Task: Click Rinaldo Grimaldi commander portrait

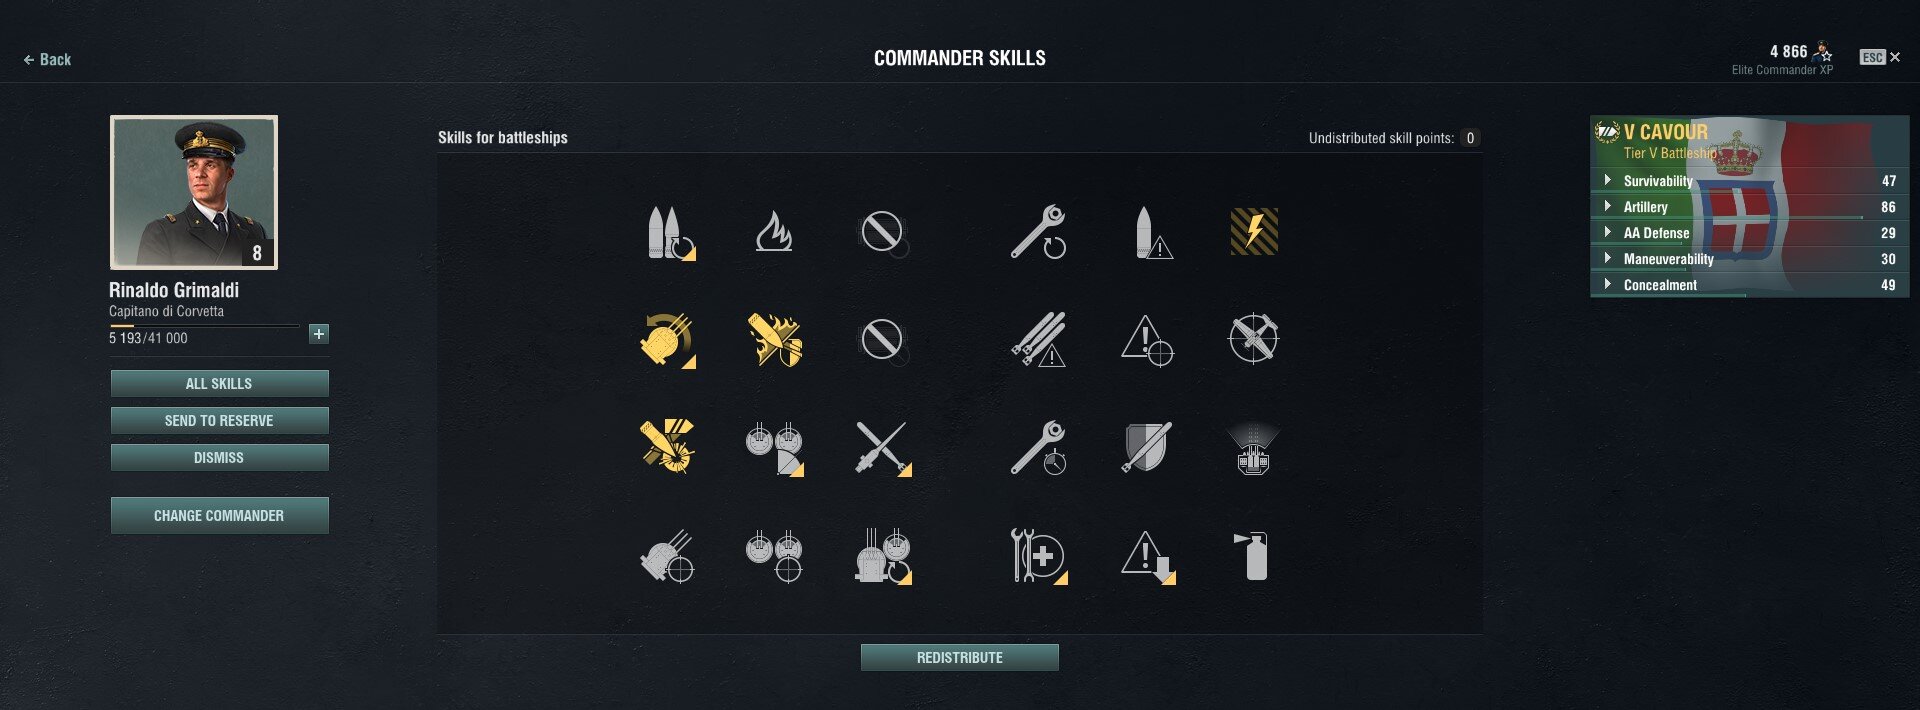Action: tap(194, 192)
